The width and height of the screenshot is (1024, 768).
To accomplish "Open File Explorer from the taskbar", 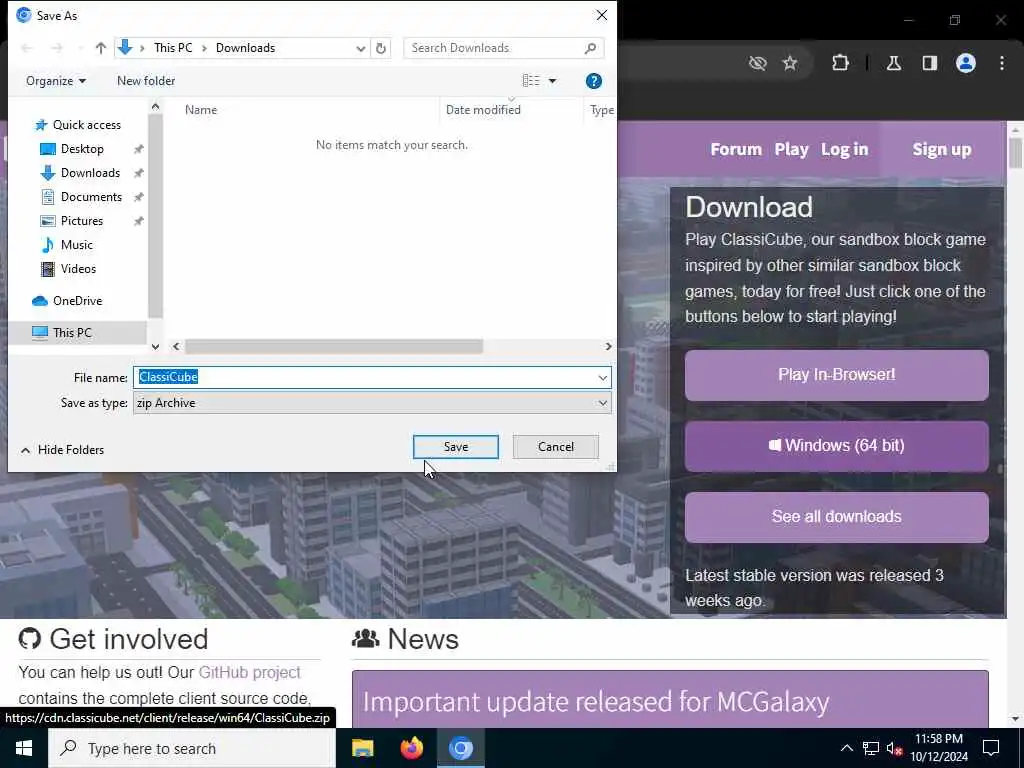I will coord(362,748).
